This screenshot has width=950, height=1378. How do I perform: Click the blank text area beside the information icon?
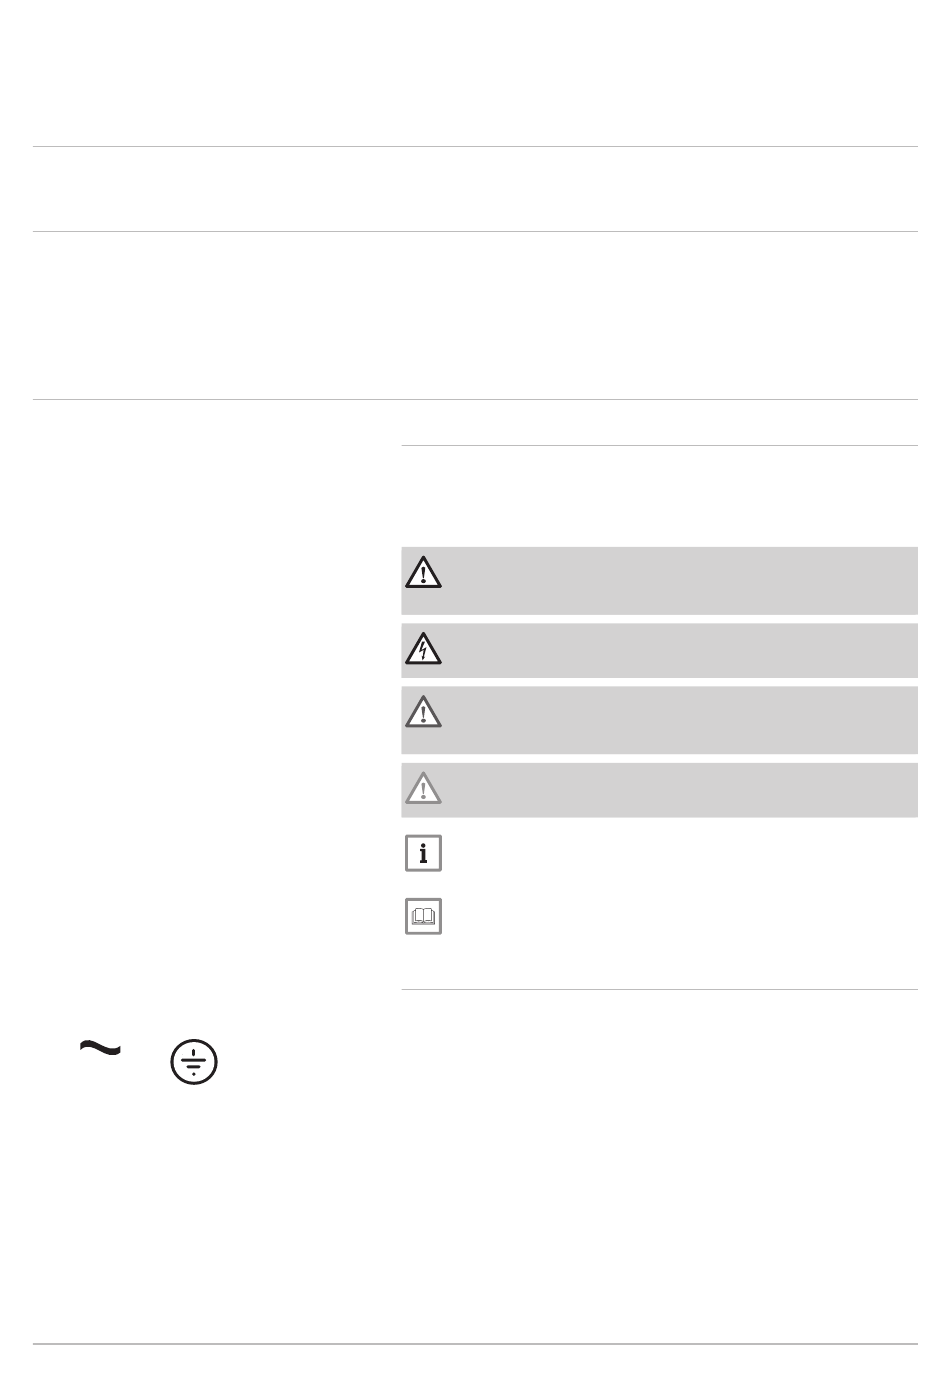point(682,854)
